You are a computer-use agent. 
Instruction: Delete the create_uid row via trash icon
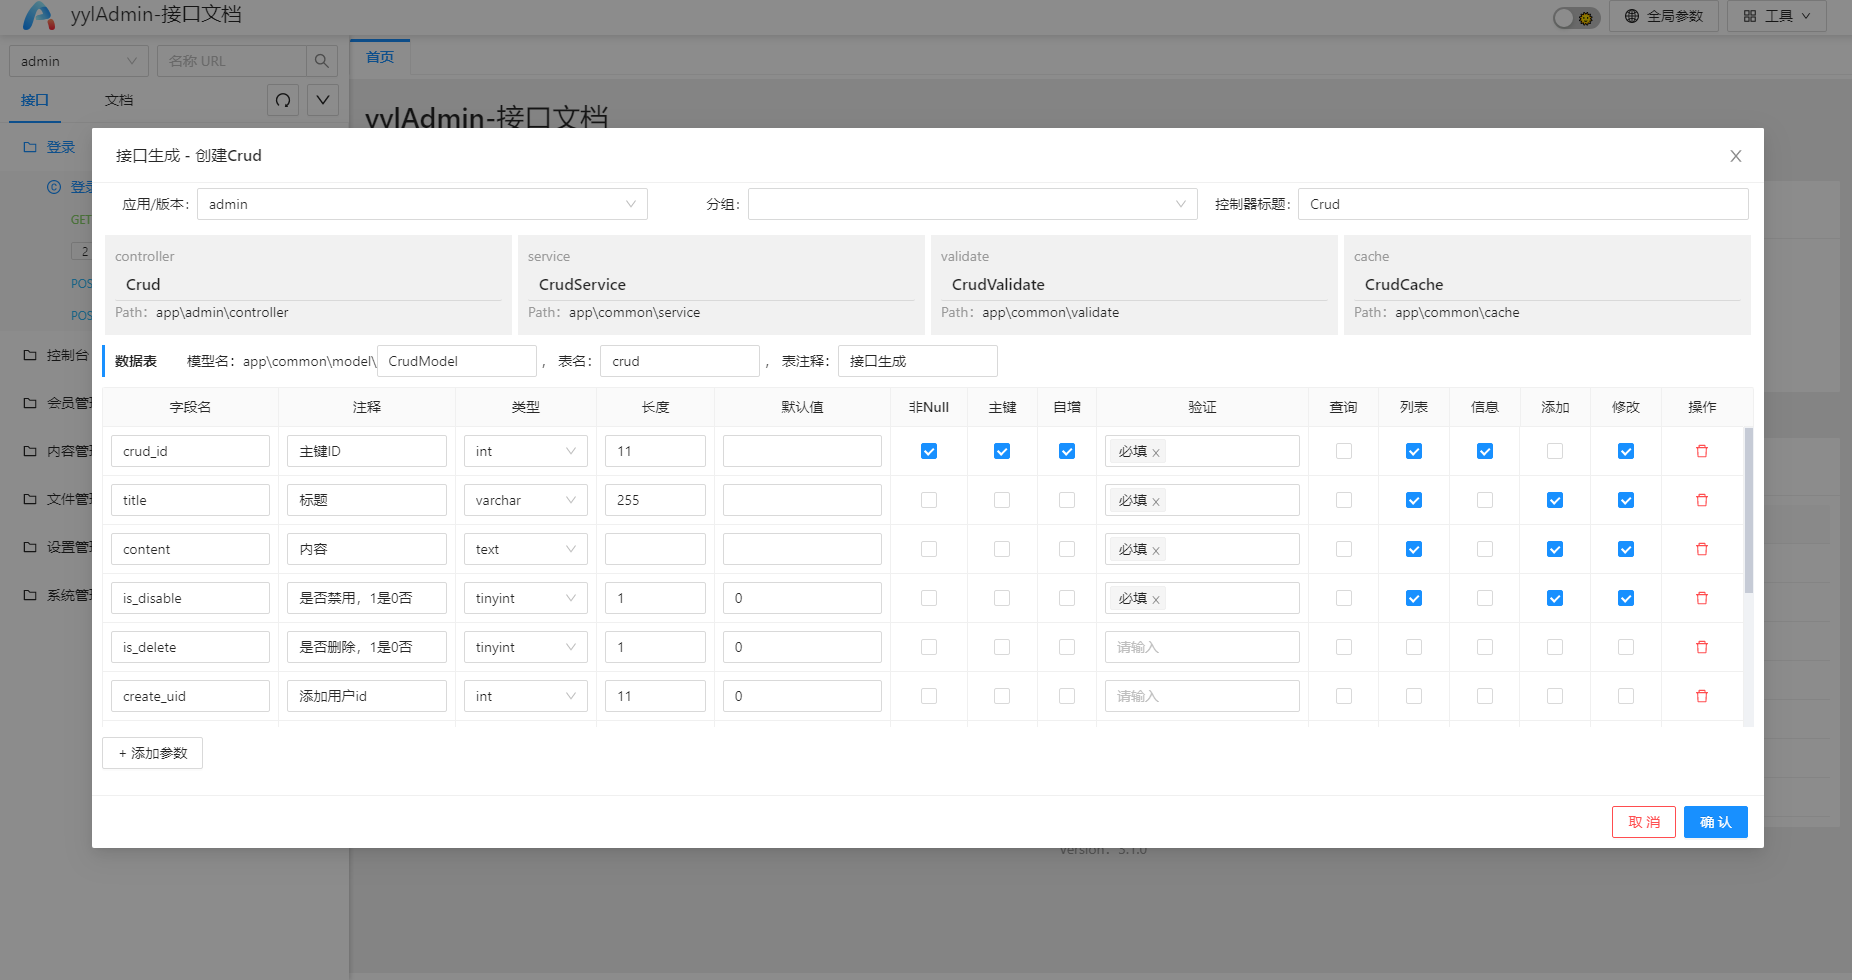tap(1701, 696)
